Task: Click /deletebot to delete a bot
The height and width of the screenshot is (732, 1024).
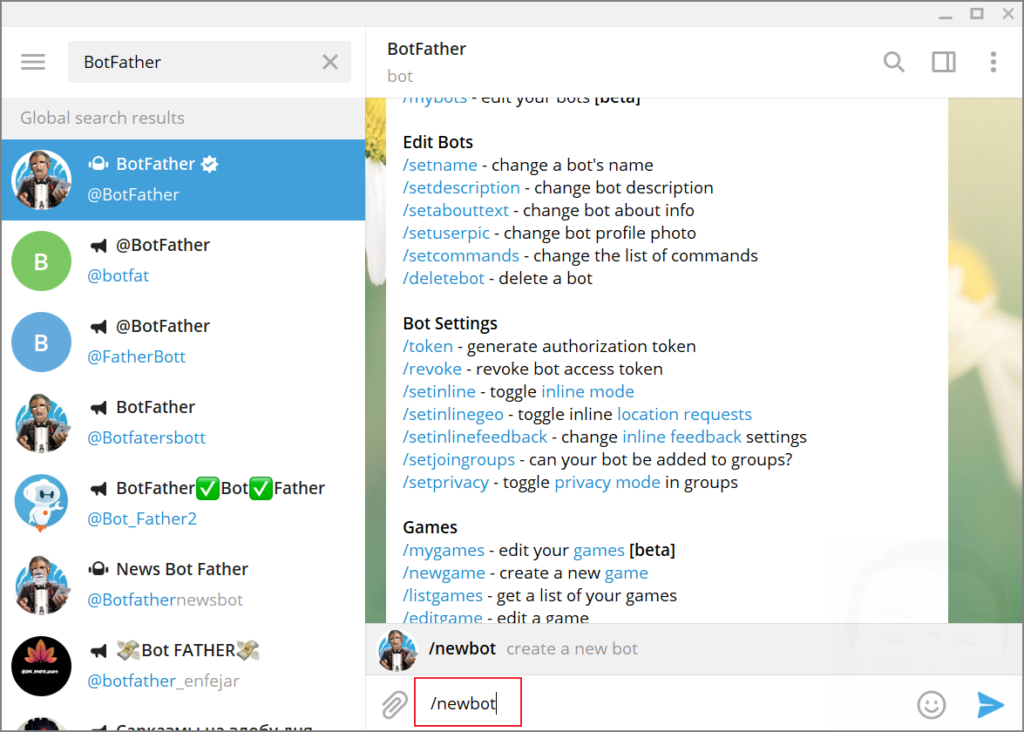Action: pos(443,278)
